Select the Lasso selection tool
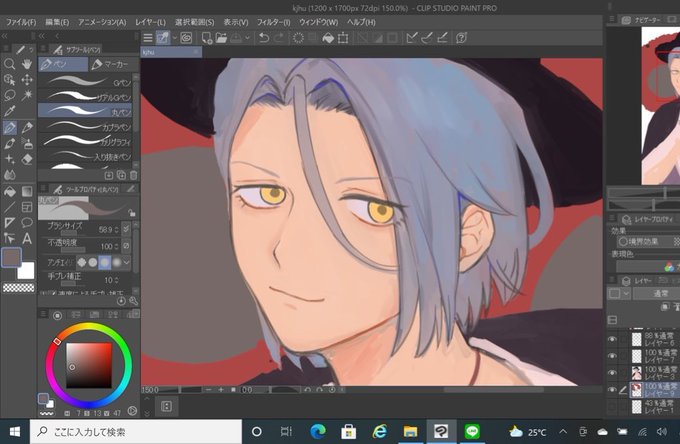This screenshot has height=444, width=680. pos(10,95)
